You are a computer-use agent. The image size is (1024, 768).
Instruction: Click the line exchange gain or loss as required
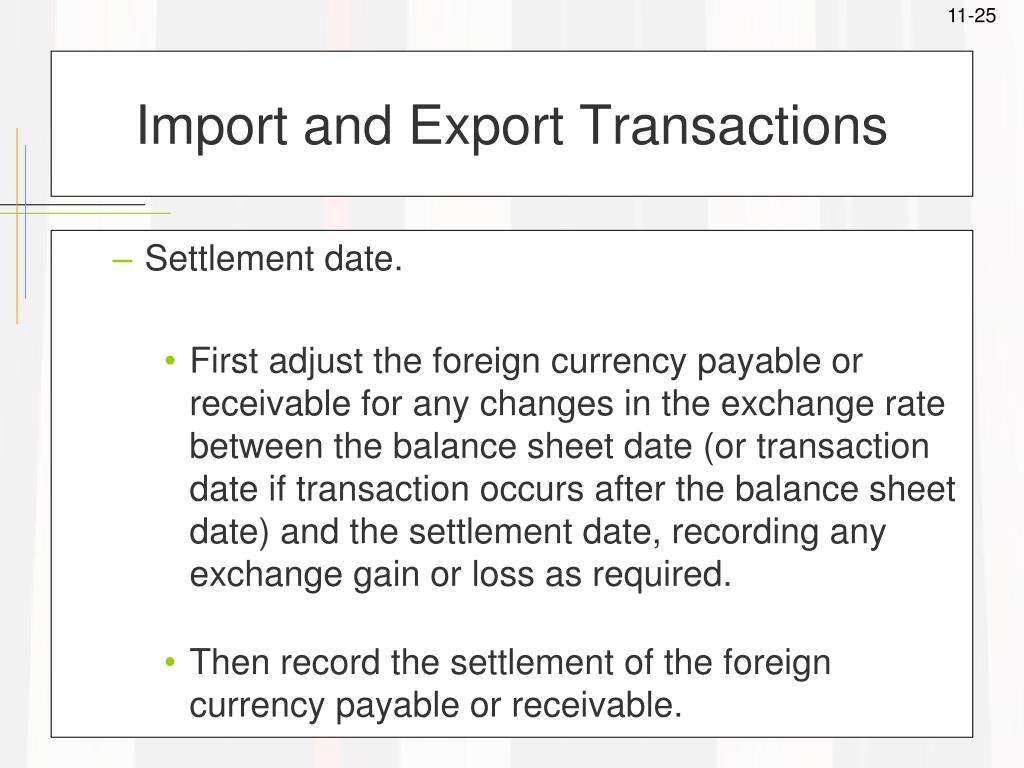(460, 575)
